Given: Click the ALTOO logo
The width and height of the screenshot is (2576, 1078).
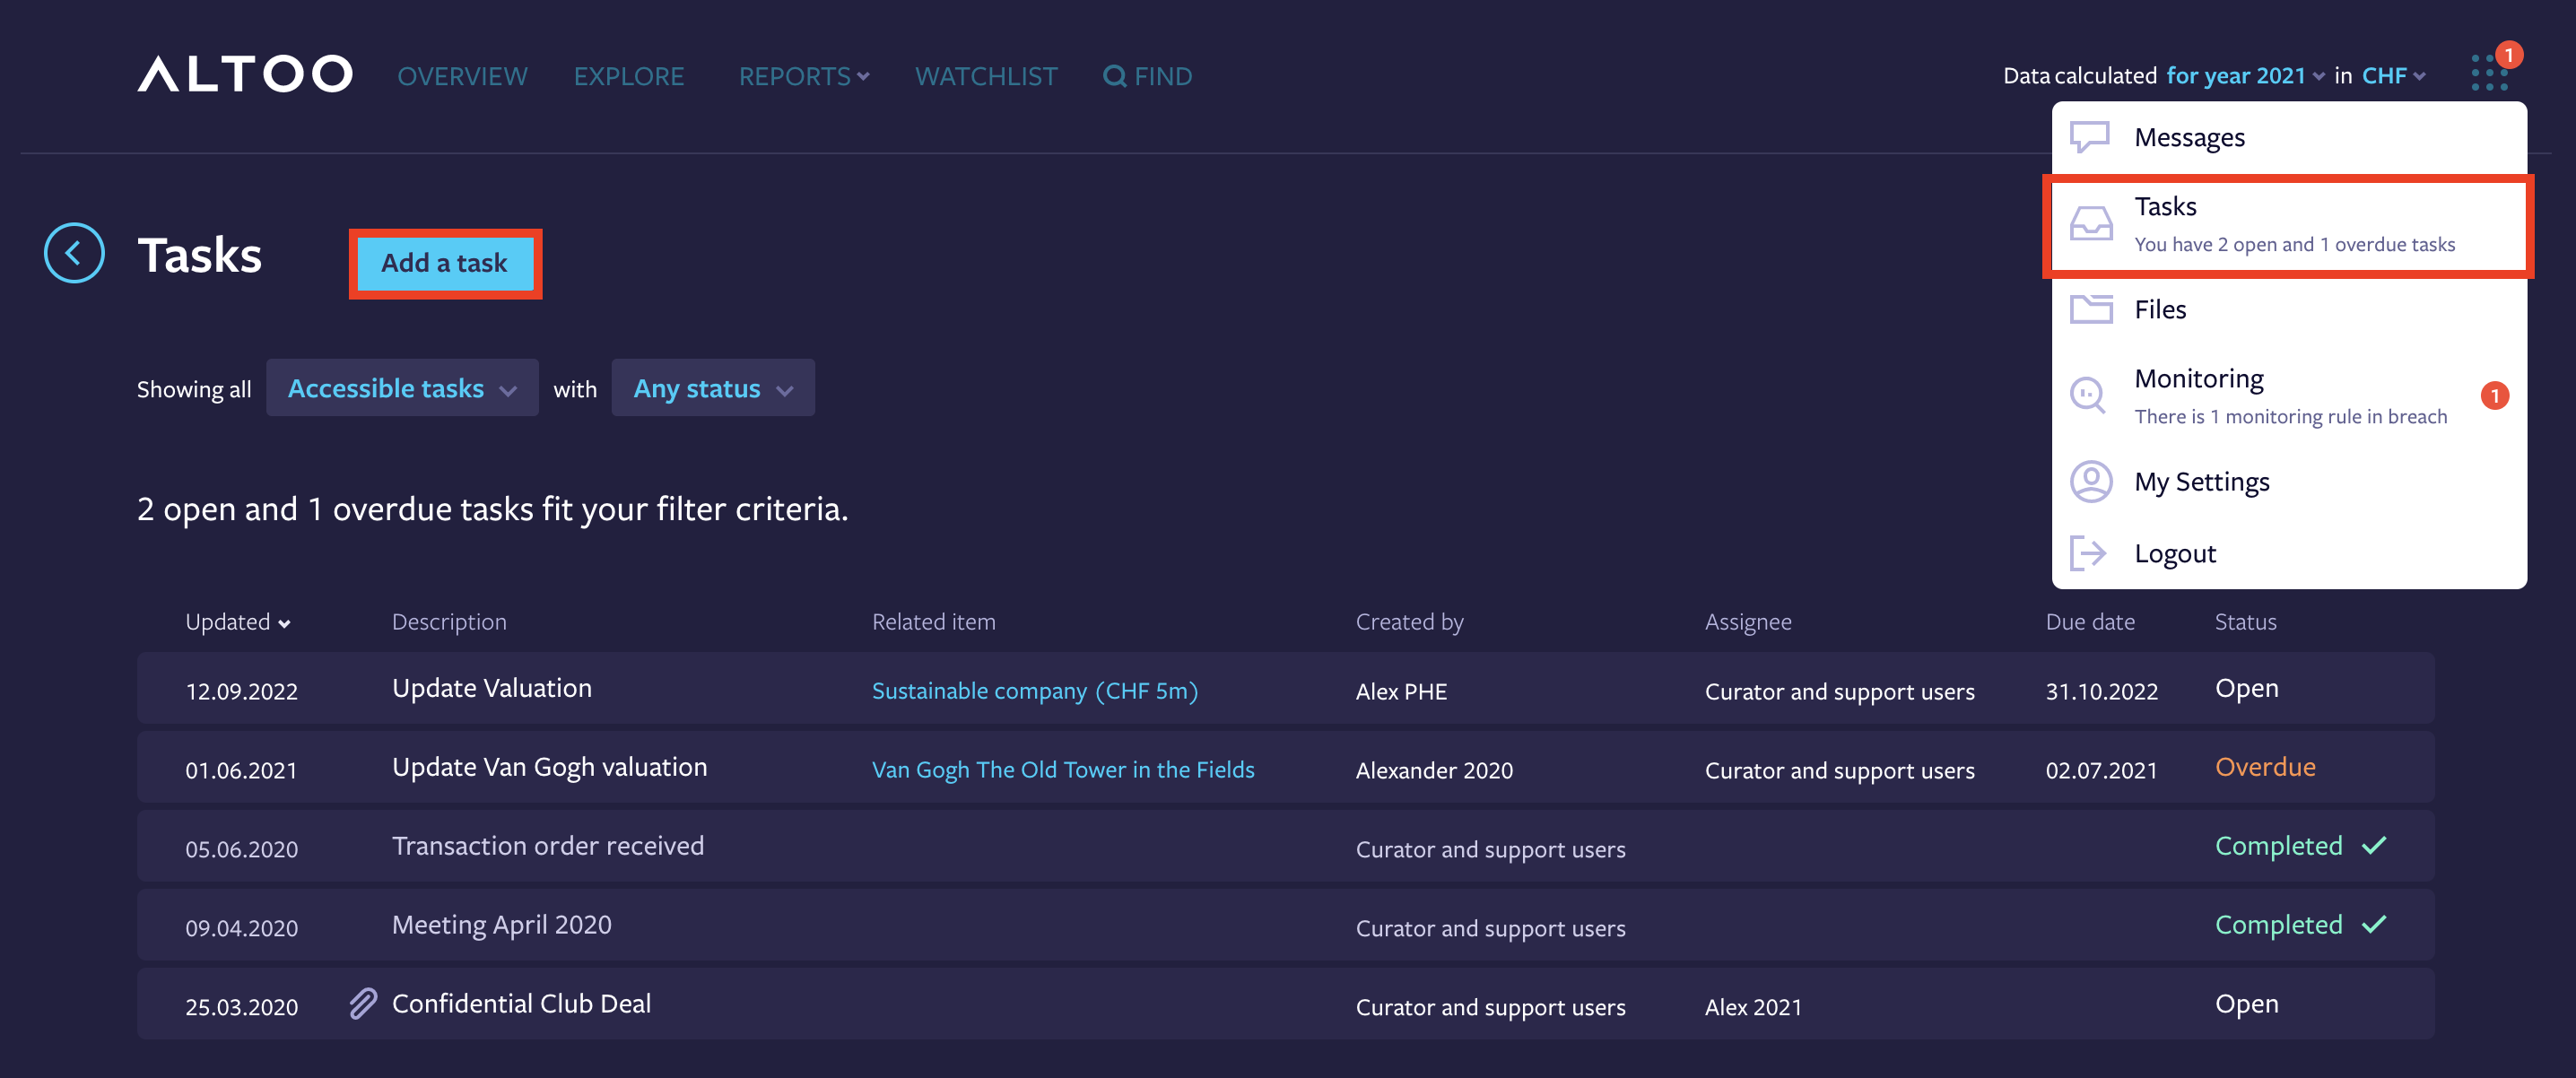Looking at the screenshot, I should (x=245, y=74).
